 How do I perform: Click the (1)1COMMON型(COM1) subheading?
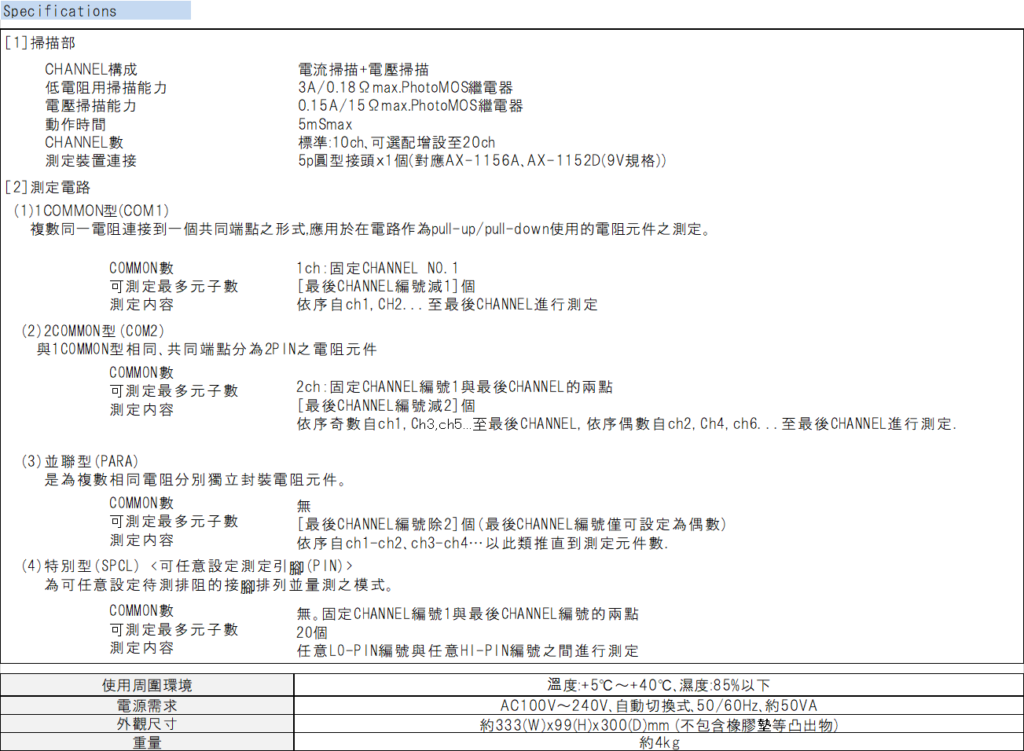tap(92, 209)
